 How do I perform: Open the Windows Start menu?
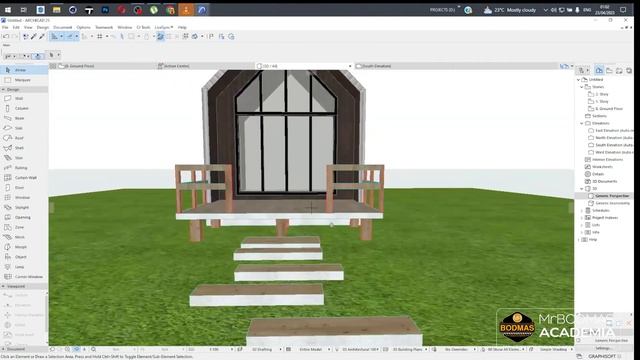pyautogui.click(x=8, y=10)
